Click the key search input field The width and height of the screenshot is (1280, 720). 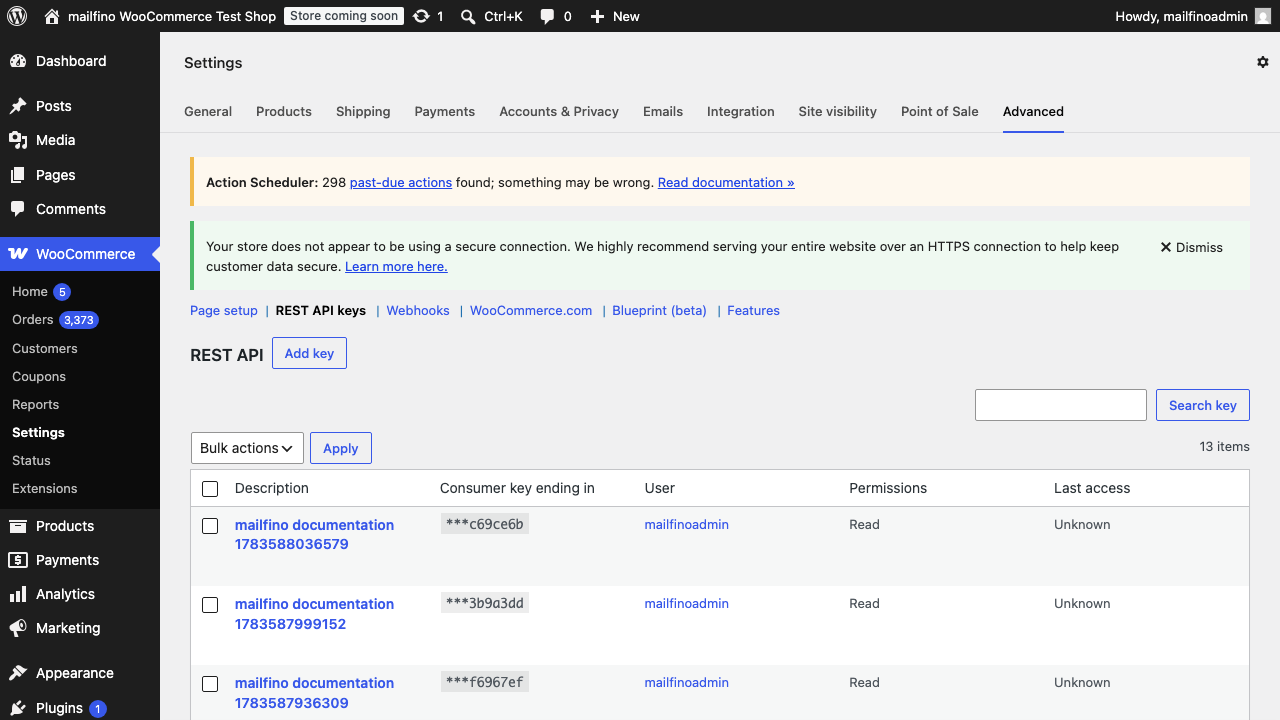[1061, 405]
